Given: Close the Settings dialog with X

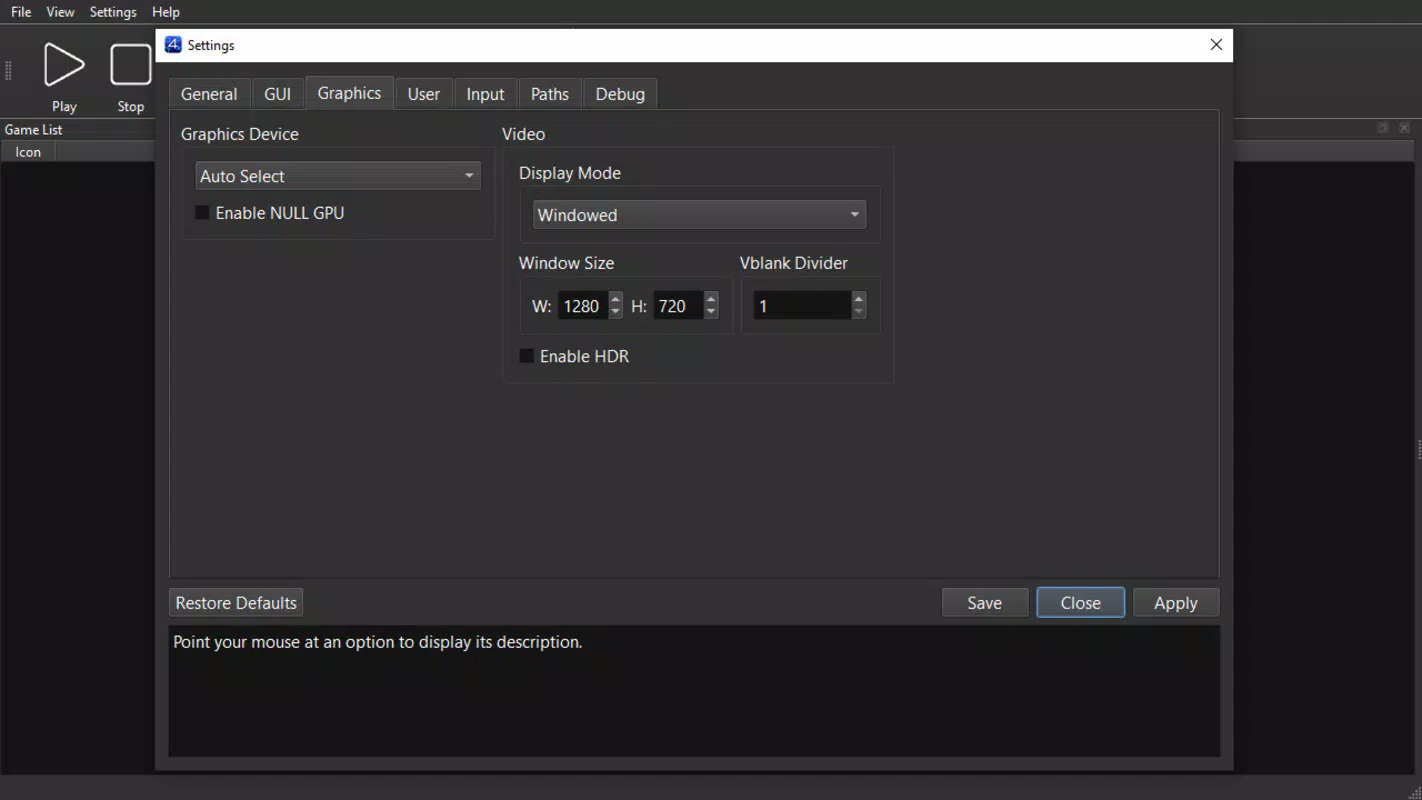Looking at the screenshot, I should pyautogui.click(x=1216, y=45).
